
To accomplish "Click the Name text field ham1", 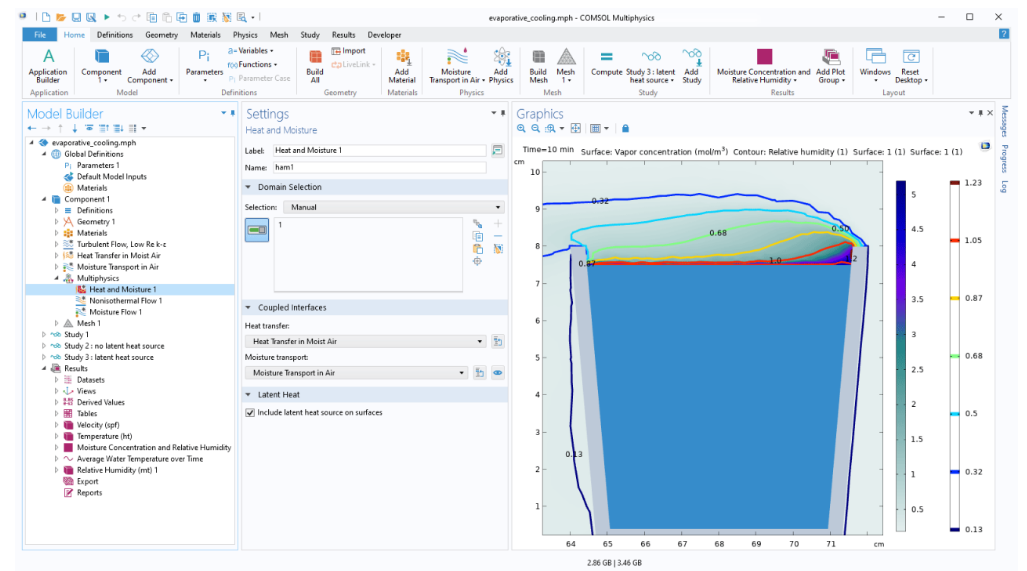I will coord(379,168).
